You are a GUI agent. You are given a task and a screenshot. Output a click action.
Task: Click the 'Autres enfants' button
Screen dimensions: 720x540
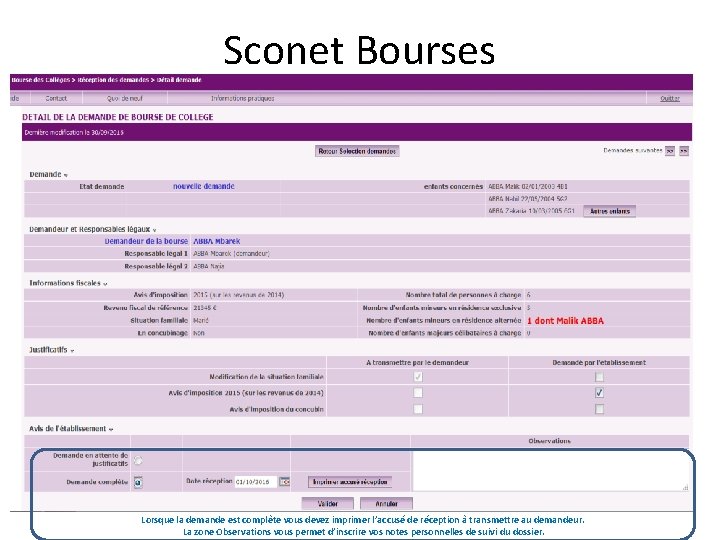pyautogui.click(x=609, y=211)
